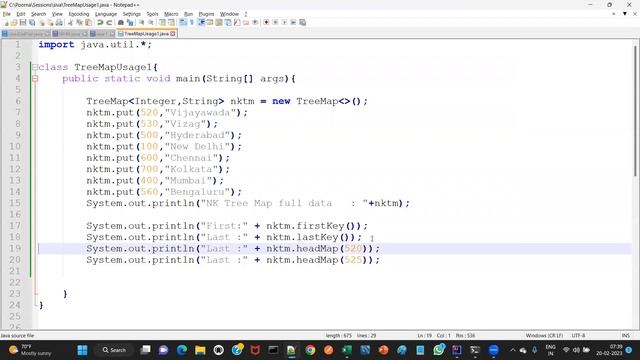
Task: Click the Copy toolbar icon
Action: tap(79, 22)
